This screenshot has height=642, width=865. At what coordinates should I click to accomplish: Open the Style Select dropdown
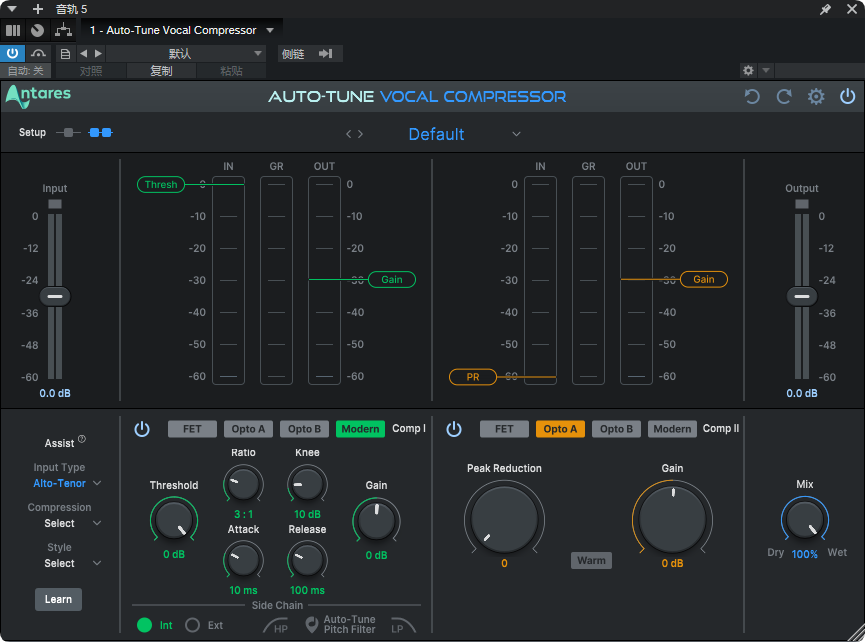click(72, 563)
